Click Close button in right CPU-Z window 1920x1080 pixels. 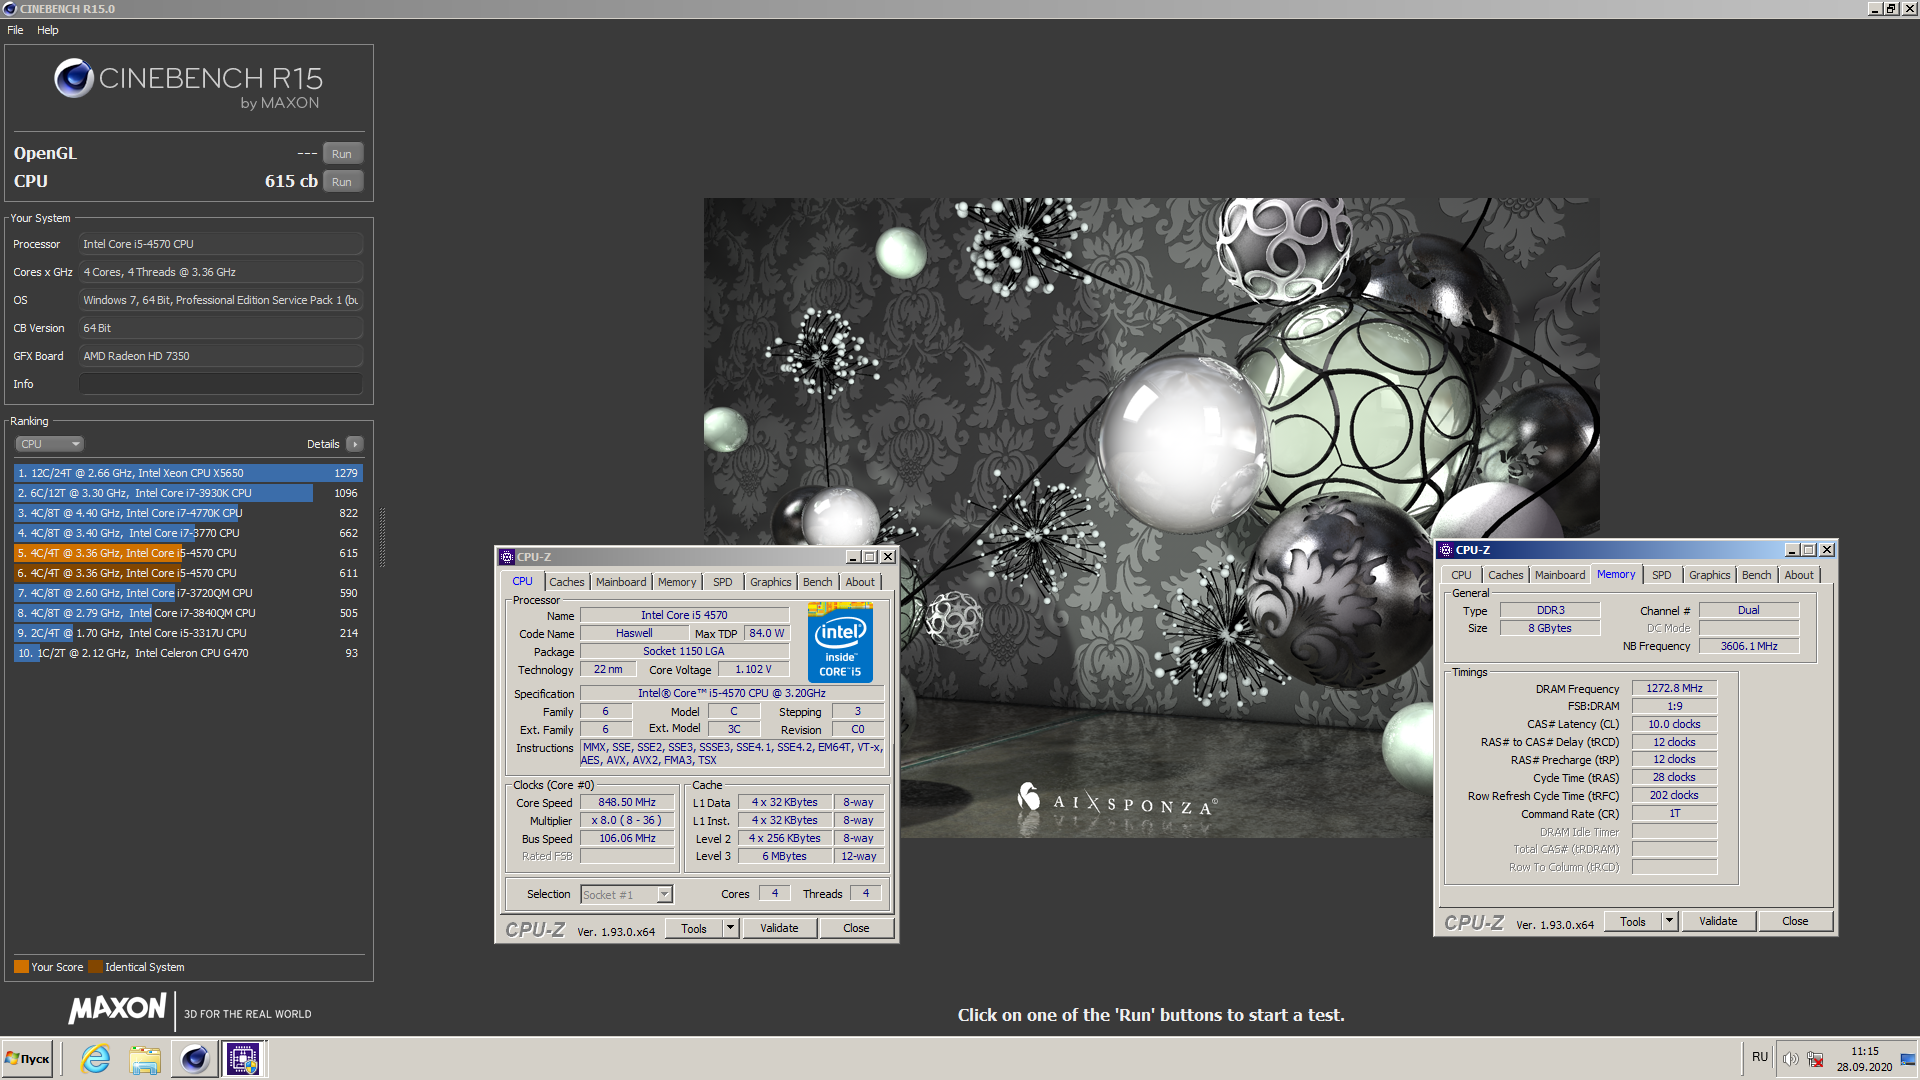tap(1795, 922)
